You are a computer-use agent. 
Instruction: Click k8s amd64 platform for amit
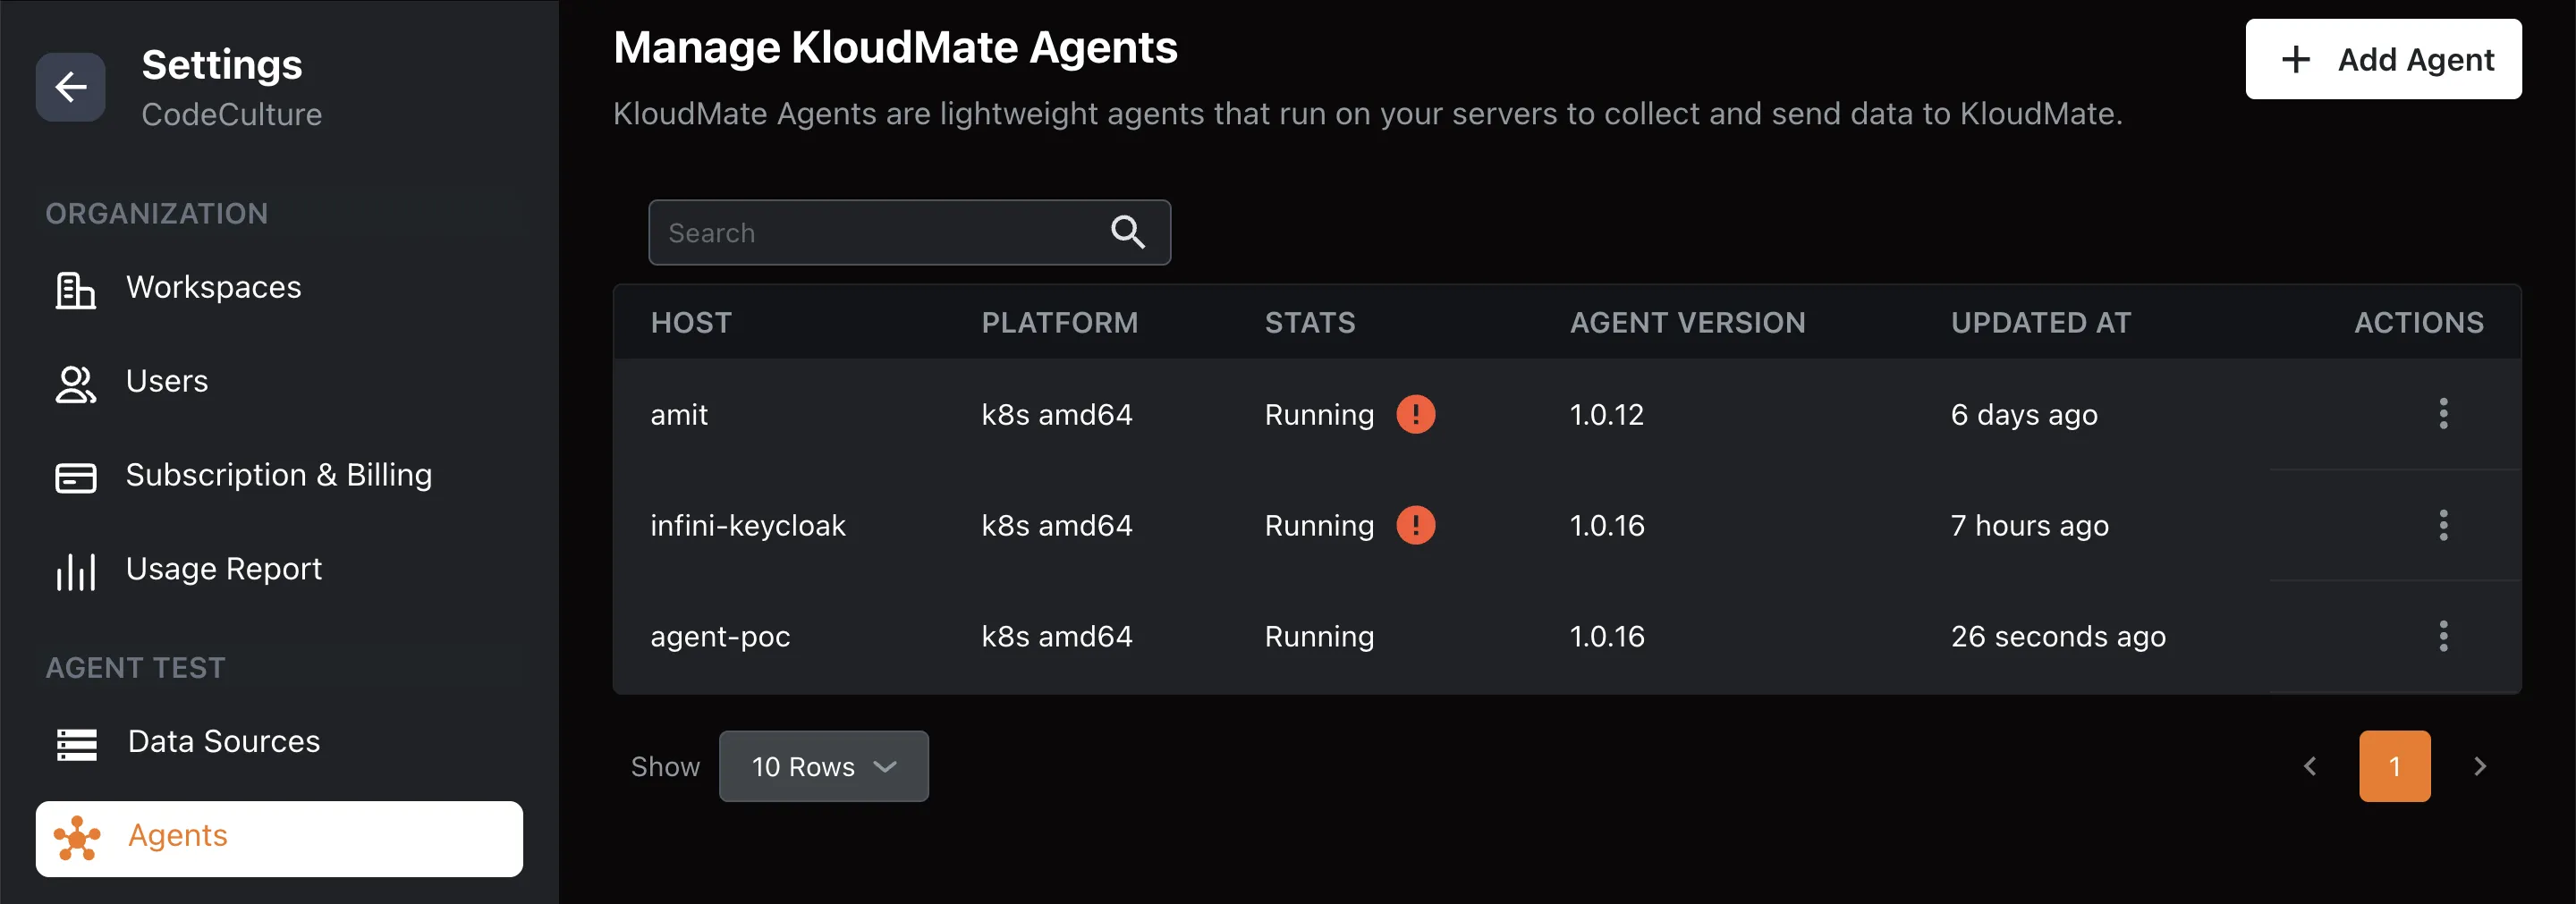(1057, 414)
